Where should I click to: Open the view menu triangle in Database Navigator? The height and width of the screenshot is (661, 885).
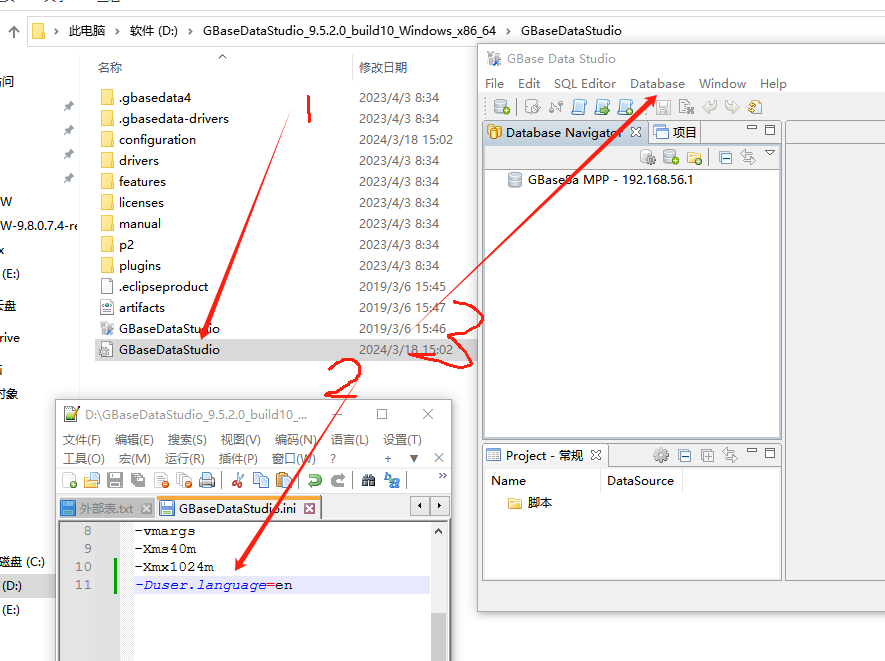770,153
